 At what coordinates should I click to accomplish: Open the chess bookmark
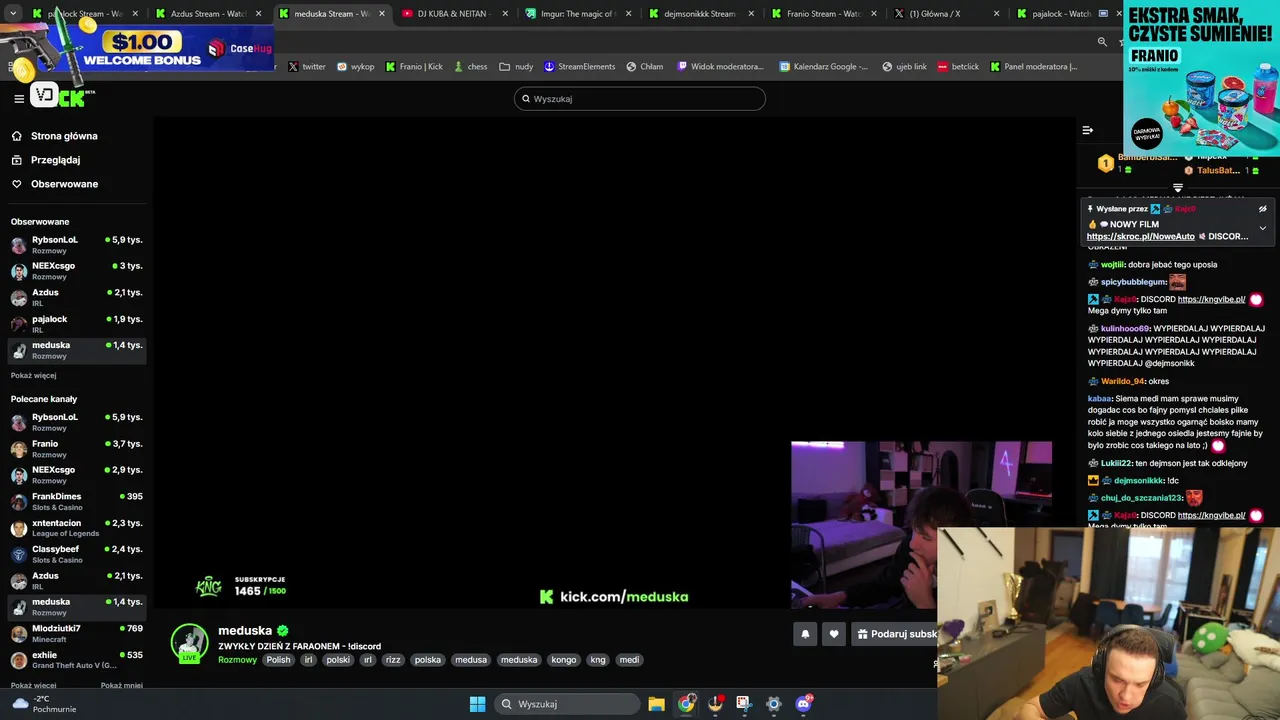coord(470,67)
